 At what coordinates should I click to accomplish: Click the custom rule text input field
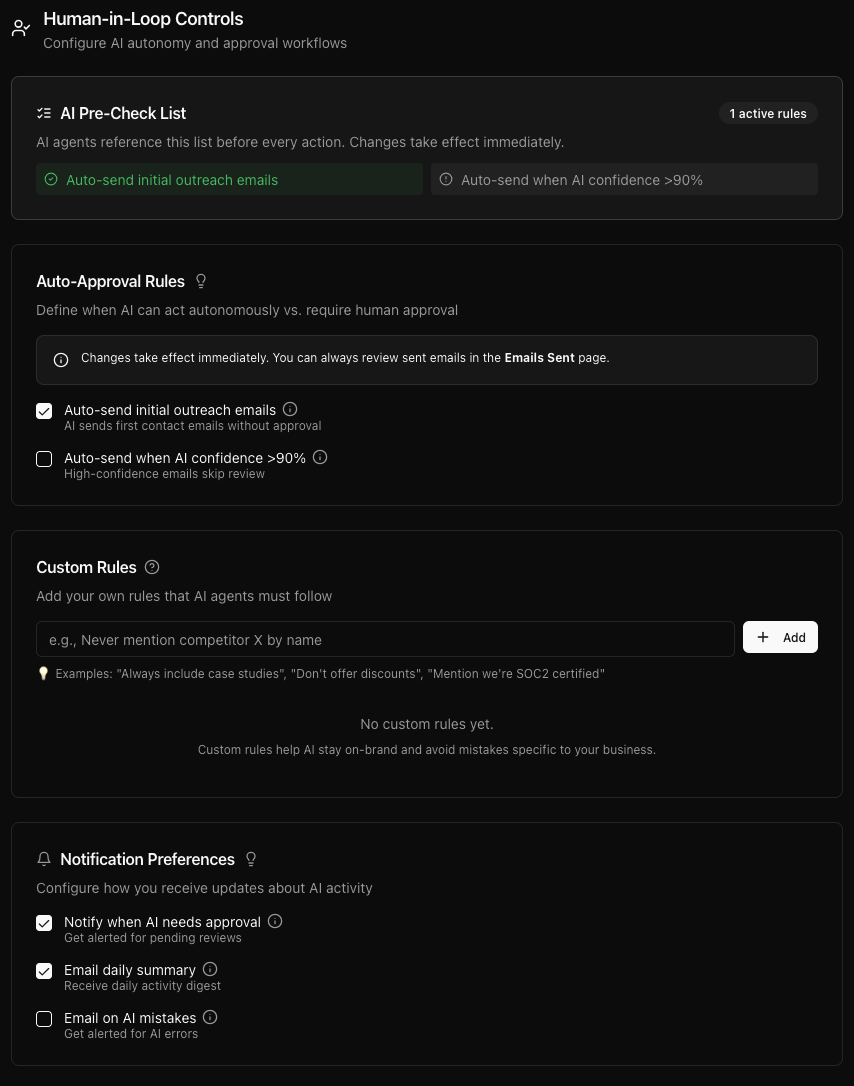[385, 639]
